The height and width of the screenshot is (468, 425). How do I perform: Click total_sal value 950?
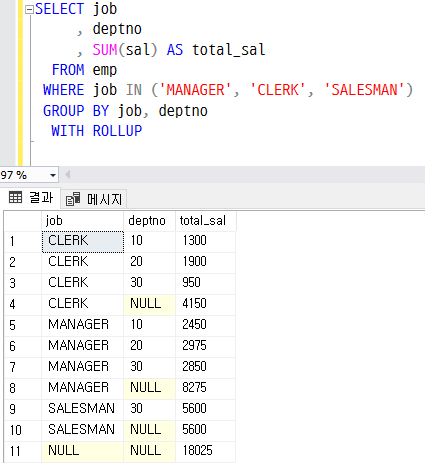(205, 283)
